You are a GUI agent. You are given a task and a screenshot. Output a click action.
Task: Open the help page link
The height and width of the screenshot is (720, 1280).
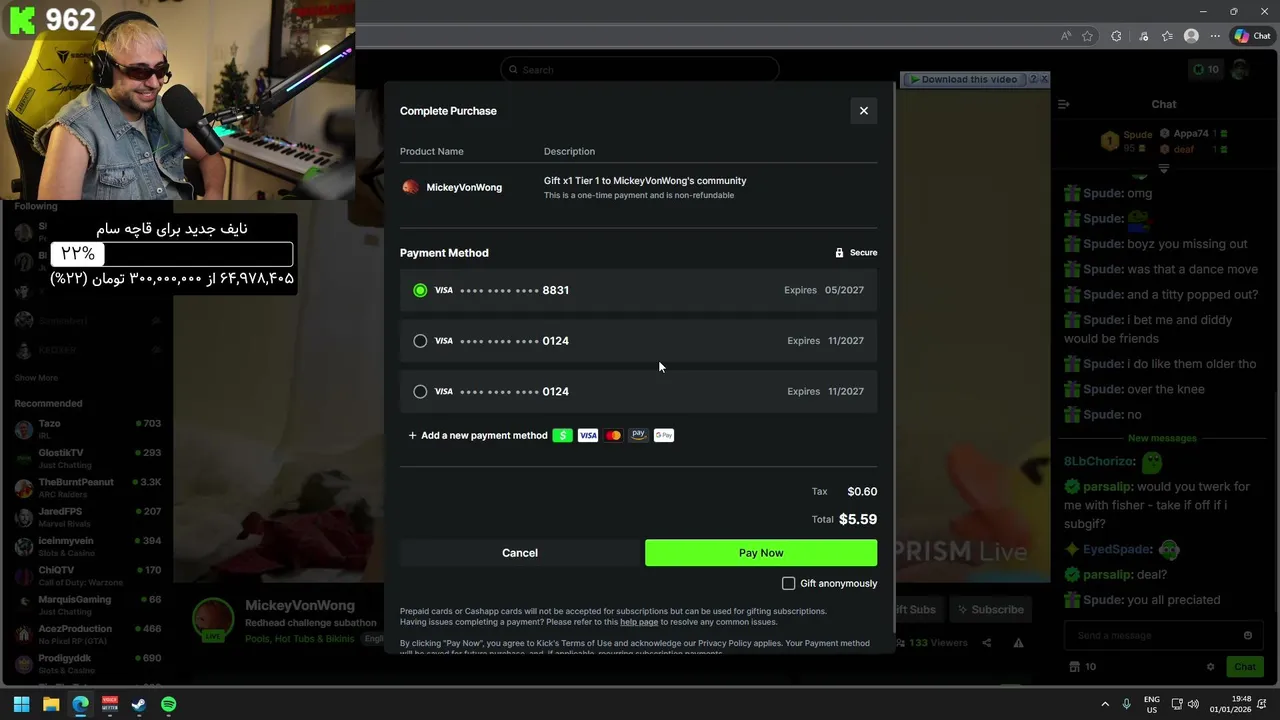pyautogui.click(x=639, y=622)
